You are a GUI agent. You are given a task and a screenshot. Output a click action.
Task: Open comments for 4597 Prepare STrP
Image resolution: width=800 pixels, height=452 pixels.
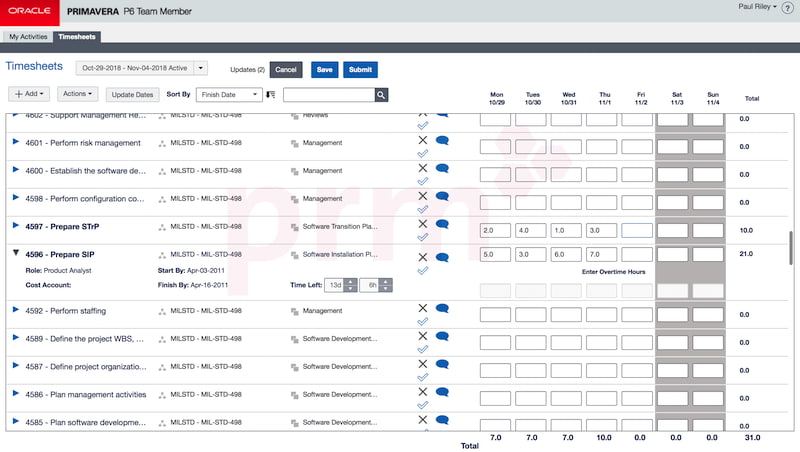[x=441, y=225]
